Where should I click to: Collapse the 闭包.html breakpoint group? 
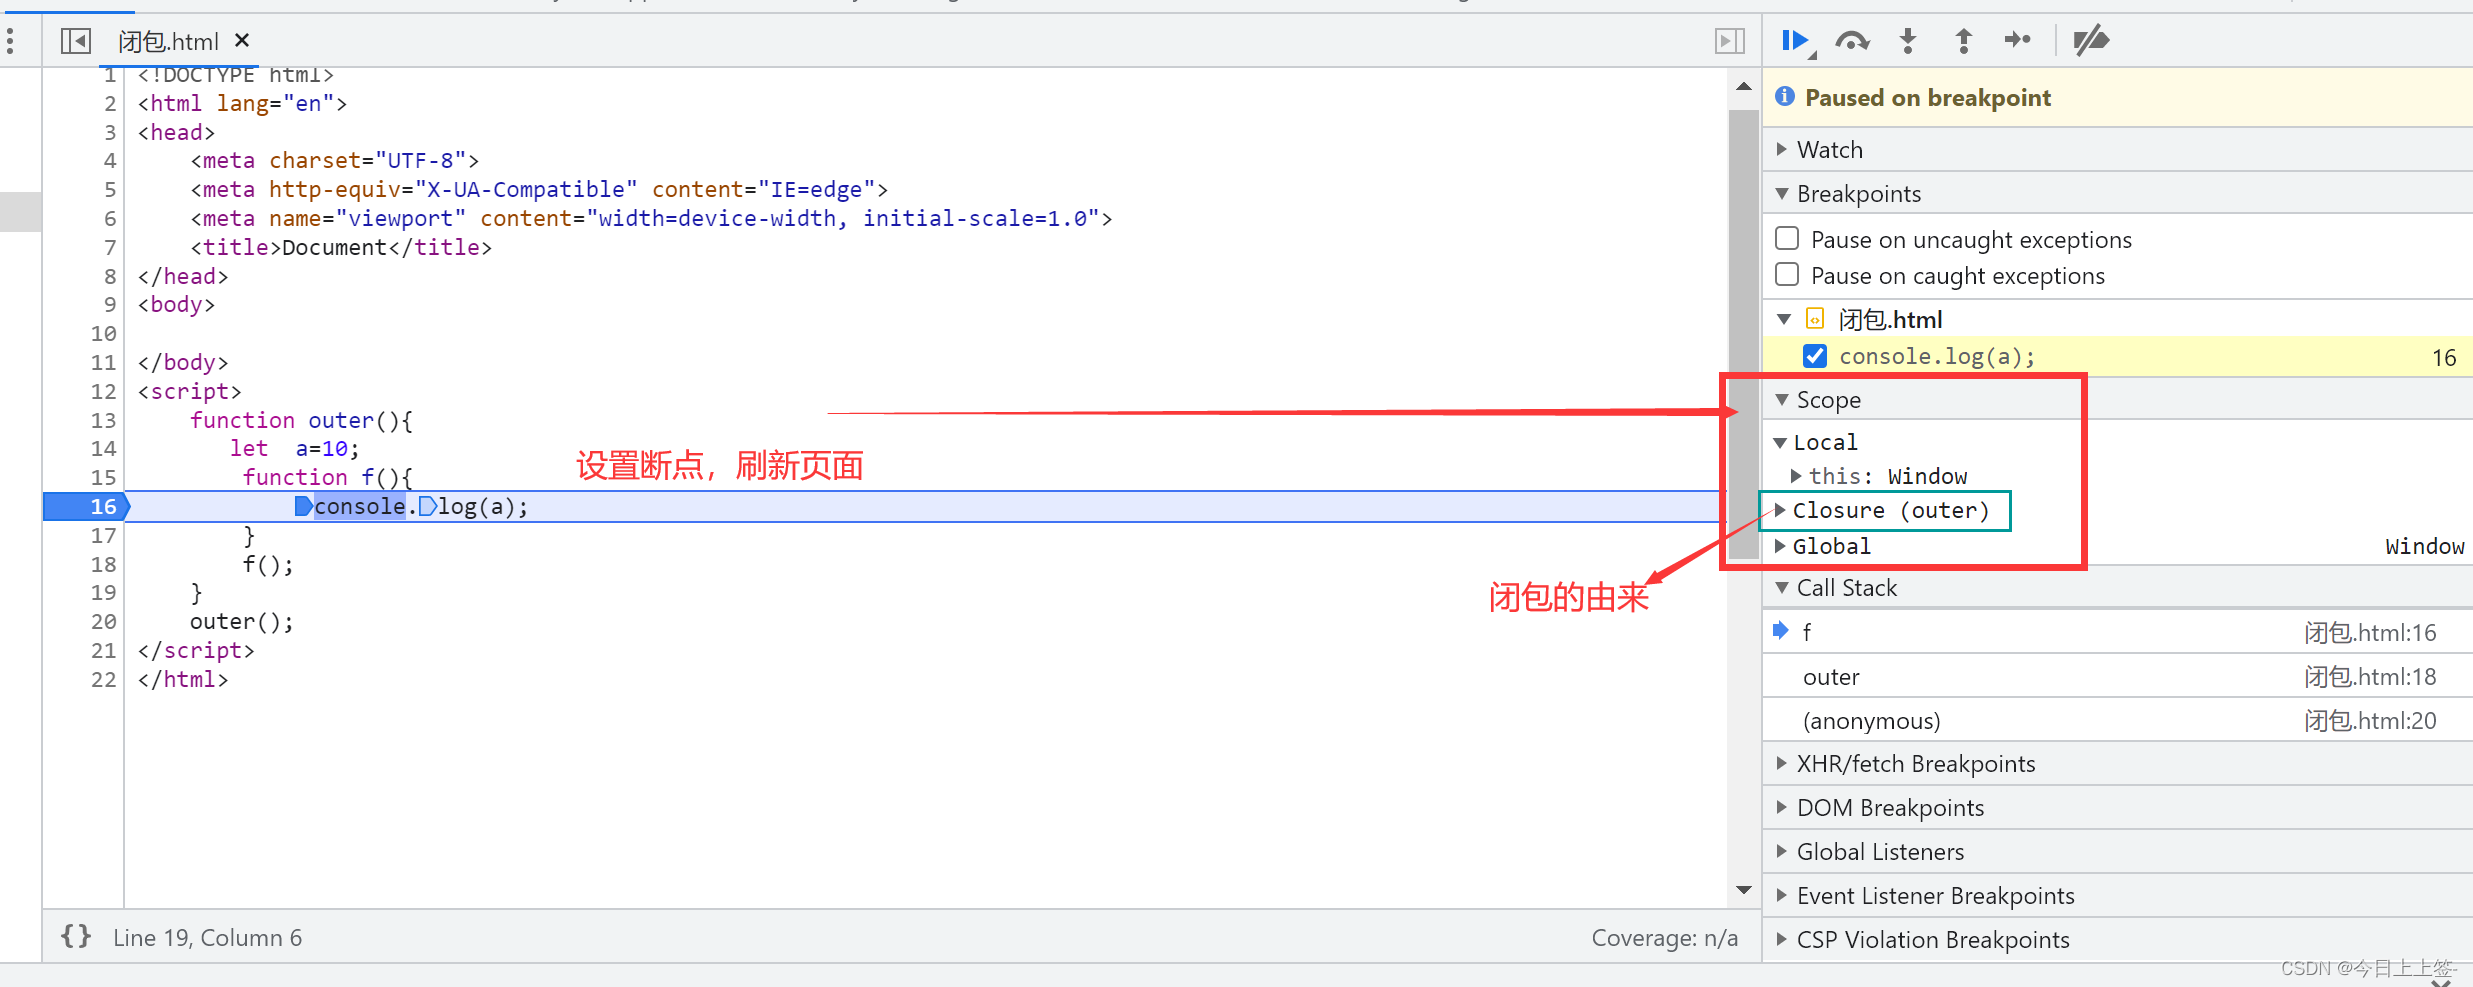click(x=1784, y=319)
